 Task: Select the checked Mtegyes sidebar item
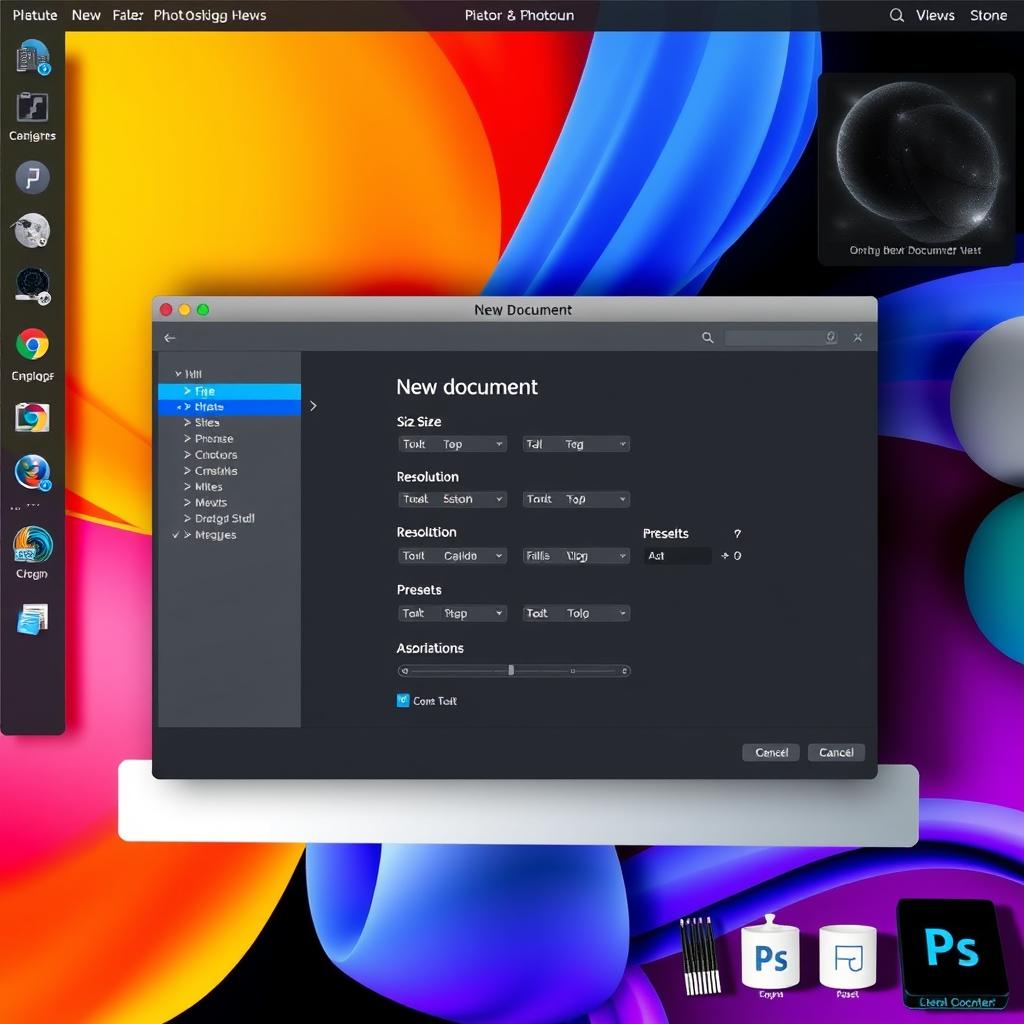[215, 535]
